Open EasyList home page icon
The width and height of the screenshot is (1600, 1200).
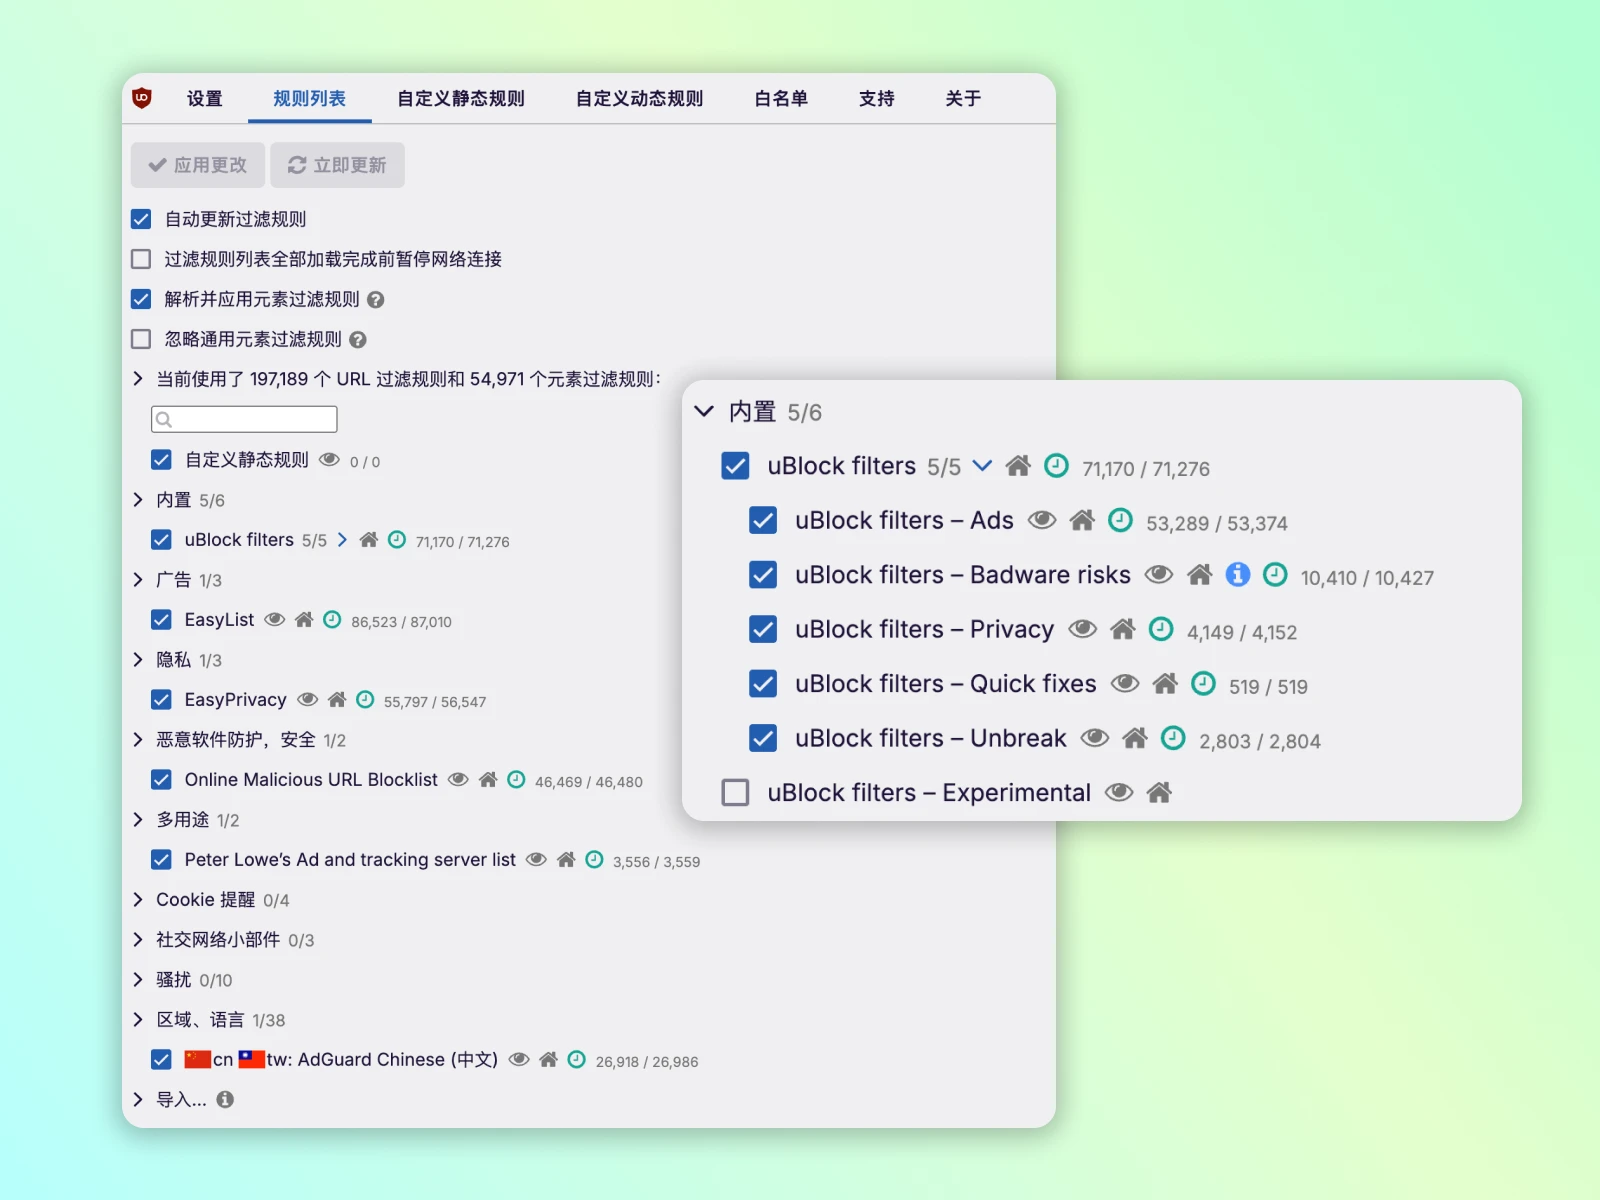[x=304, y=620]
